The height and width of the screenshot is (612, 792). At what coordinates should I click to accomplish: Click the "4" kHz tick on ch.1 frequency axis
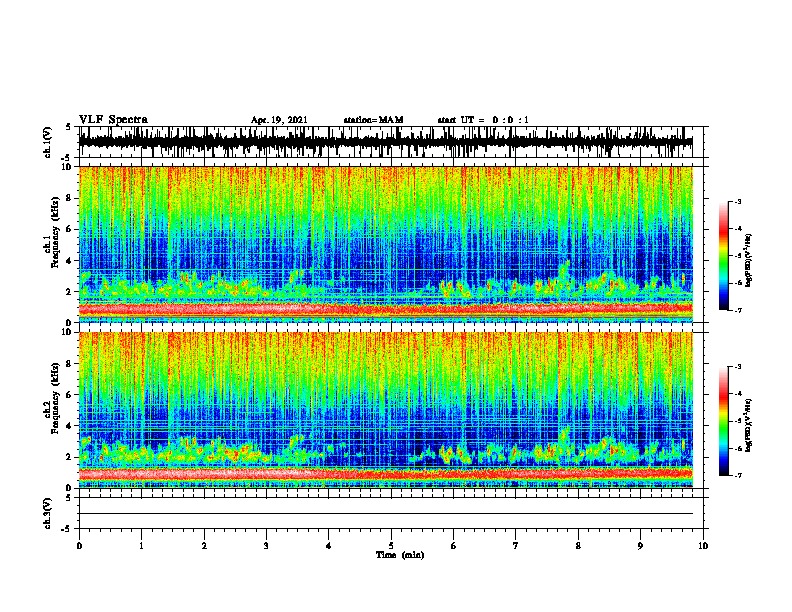[70, 261]
